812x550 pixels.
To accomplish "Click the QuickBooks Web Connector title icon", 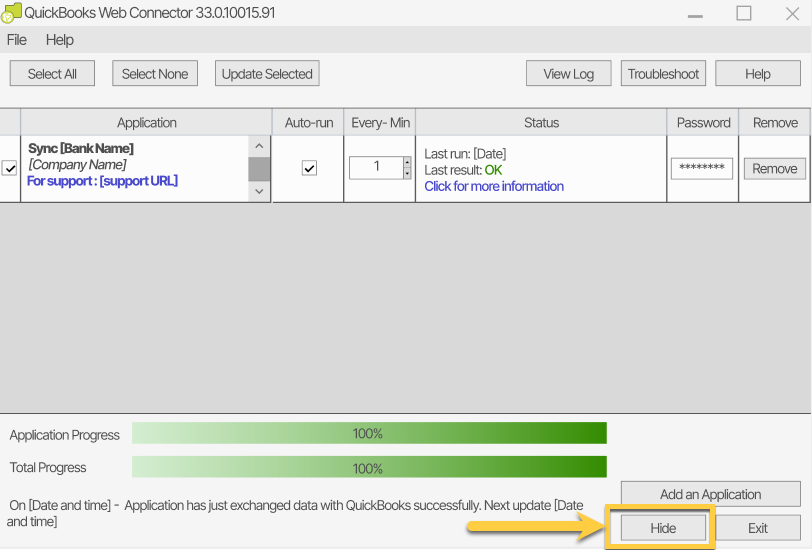I will (x=10, y=14).
